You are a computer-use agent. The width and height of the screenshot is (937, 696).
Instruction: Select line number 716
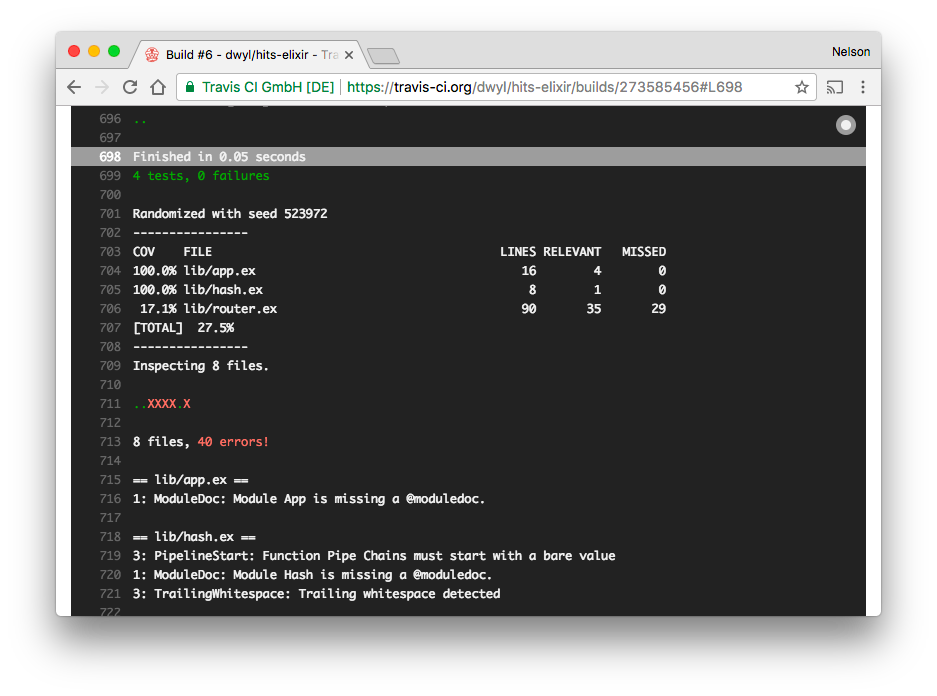coord(110,499)
